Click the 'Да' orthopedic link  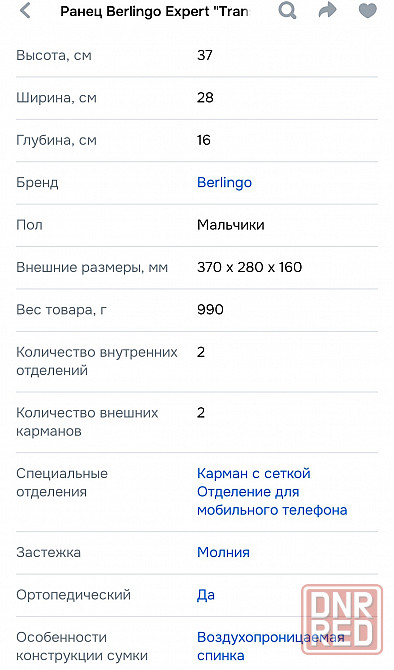(206, 595)
